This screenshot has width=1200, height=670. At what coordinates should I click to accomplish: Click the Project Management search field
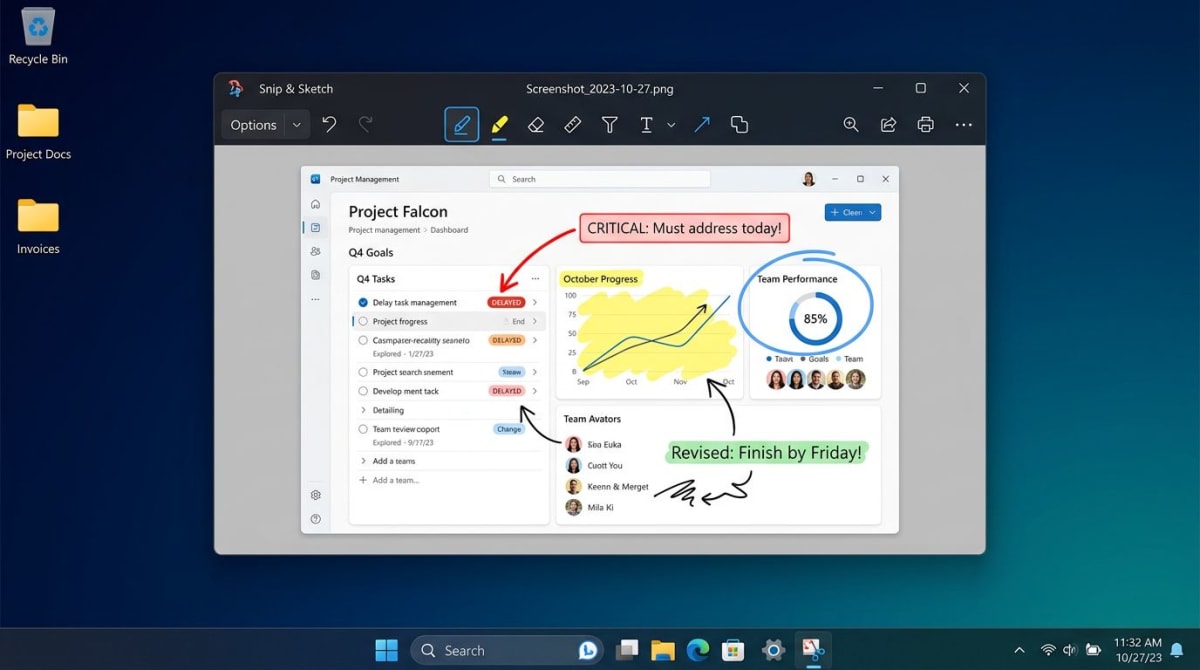tap(600, 178)
